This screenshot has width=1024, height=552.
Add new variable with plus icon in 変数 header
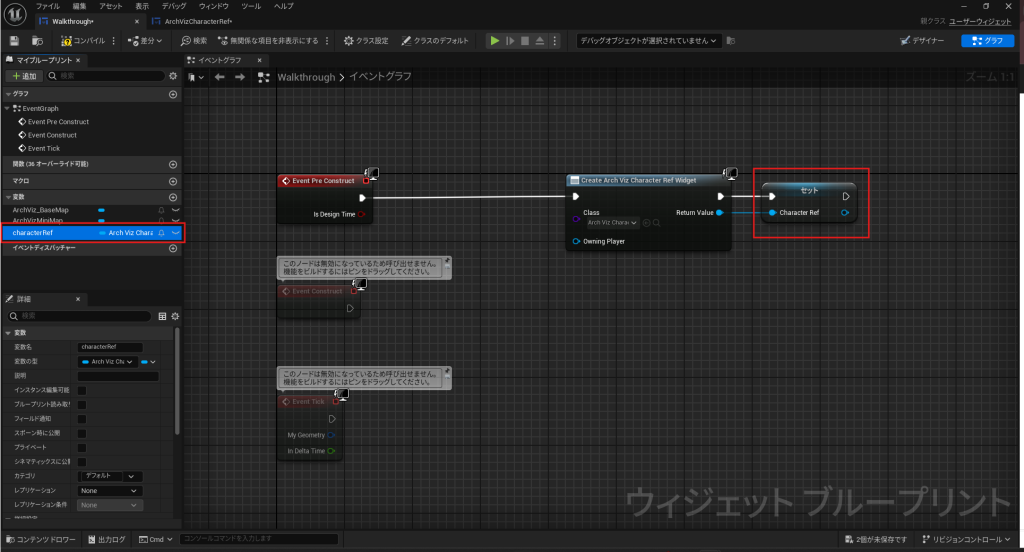173,197
